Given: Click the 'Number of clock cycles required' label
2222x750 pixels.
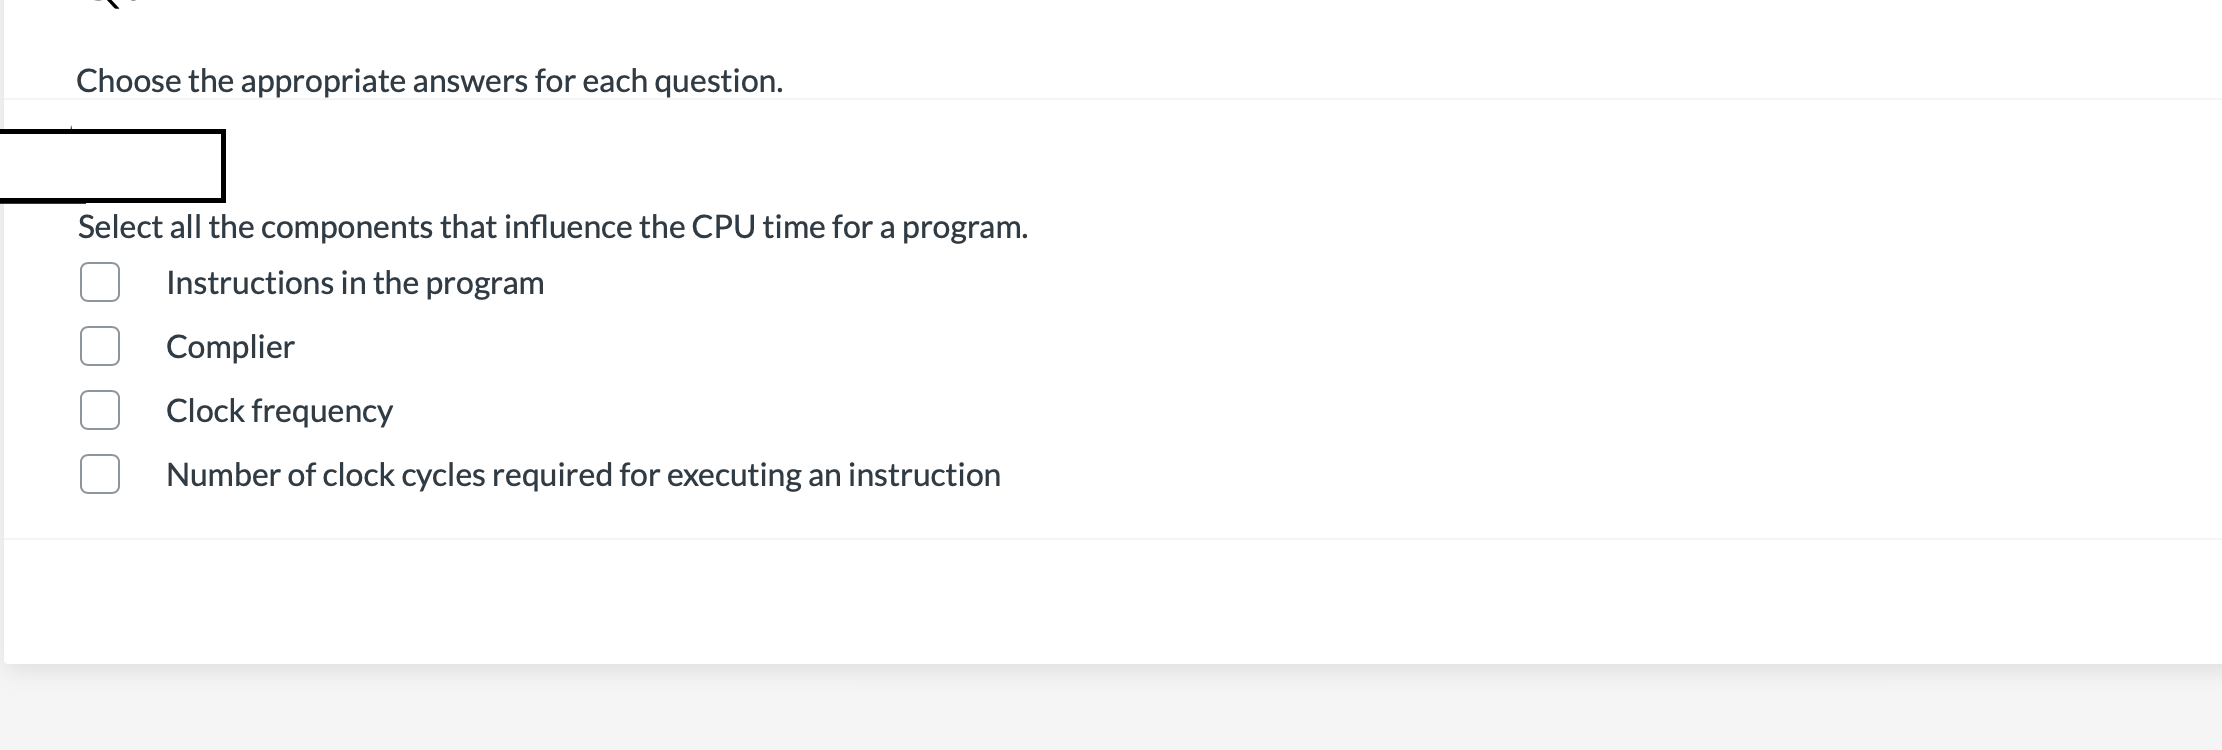Looking at the screenshot, I should [x=583, y=475].
